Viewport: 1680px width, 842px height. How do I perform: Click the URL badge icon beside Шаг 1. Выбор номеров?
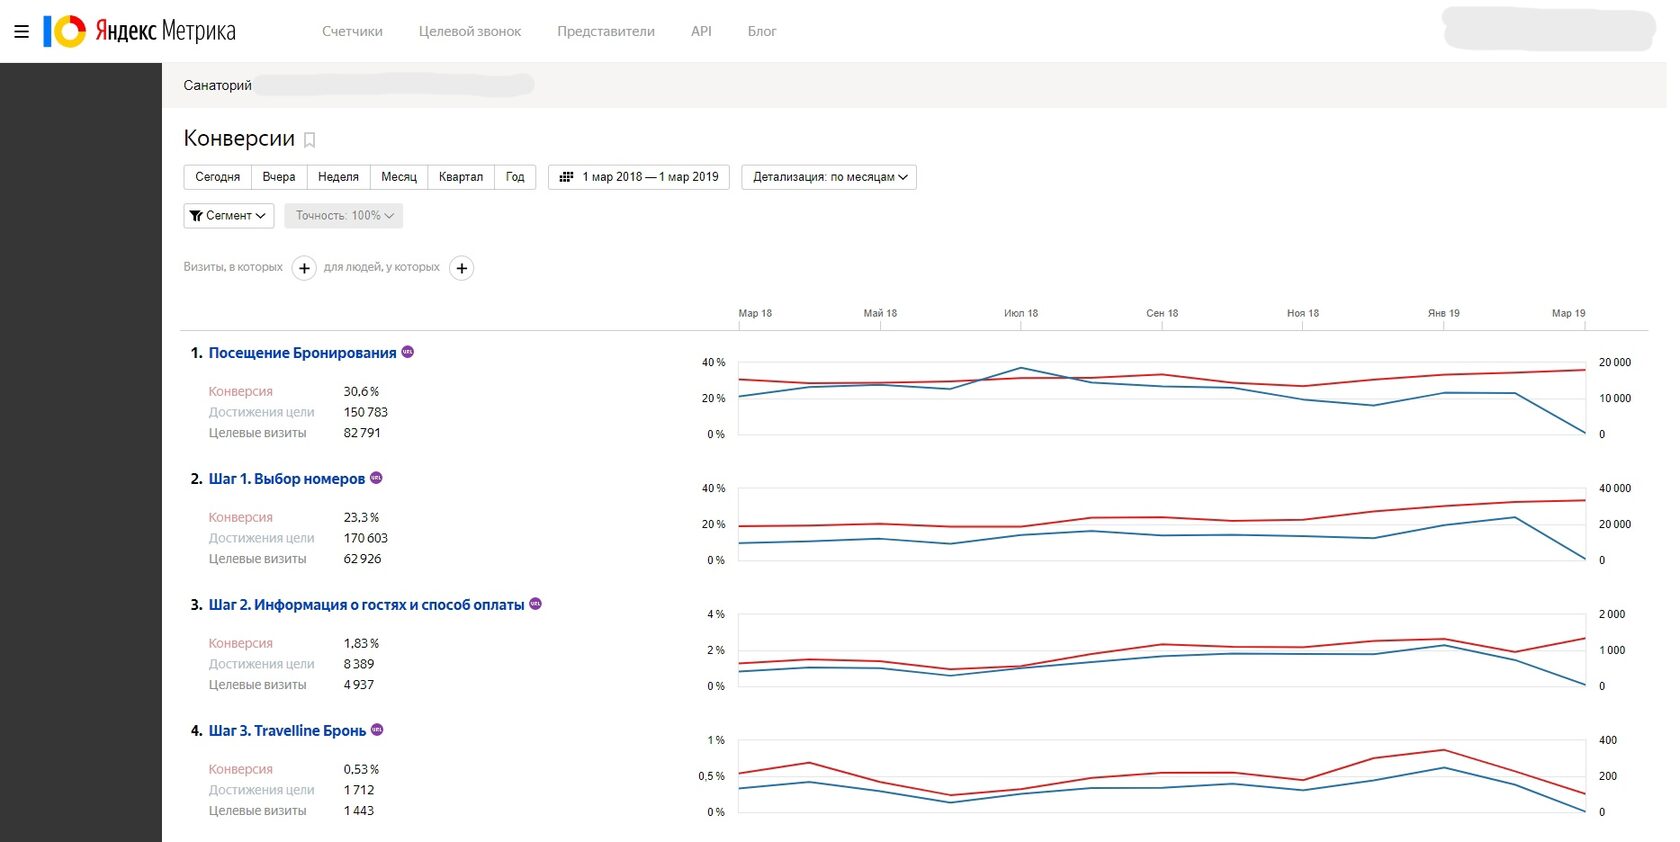click(x=376, y=478)
